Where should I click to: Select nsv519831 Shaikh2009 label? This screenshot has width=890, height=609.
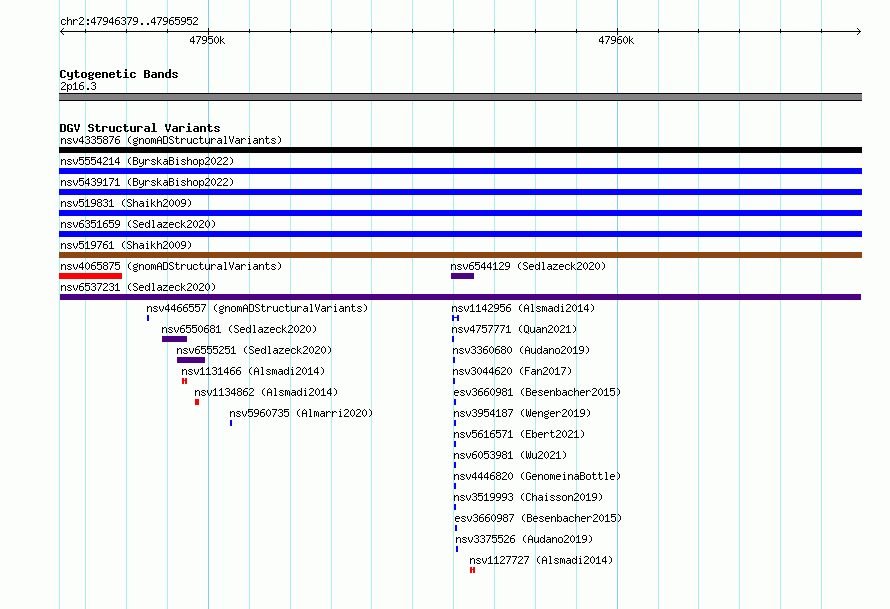click(126, 203)
